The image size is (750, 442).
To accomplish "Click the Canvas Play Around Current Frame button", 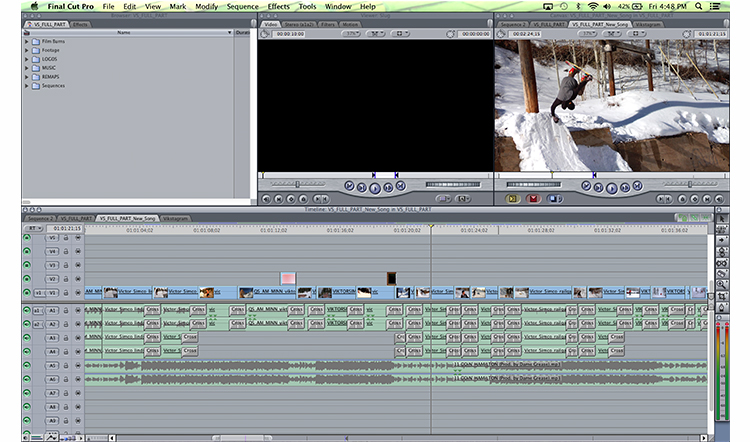I will click(625, 188).
